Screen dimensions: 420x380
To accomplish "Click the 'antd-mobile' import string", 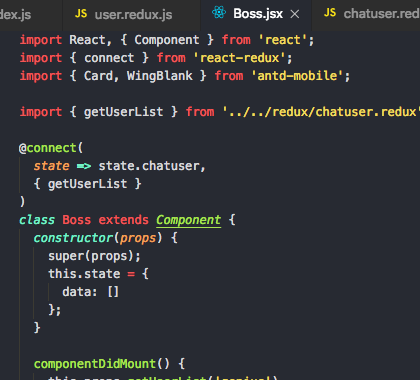I will [x=297, y=76].
